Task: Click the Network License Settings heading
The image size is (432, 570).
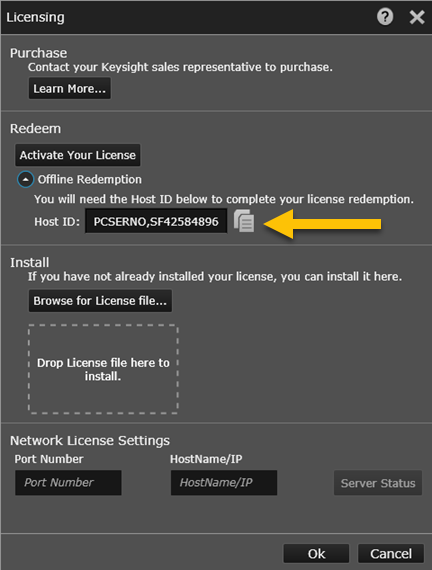Action: click(90, 441)
